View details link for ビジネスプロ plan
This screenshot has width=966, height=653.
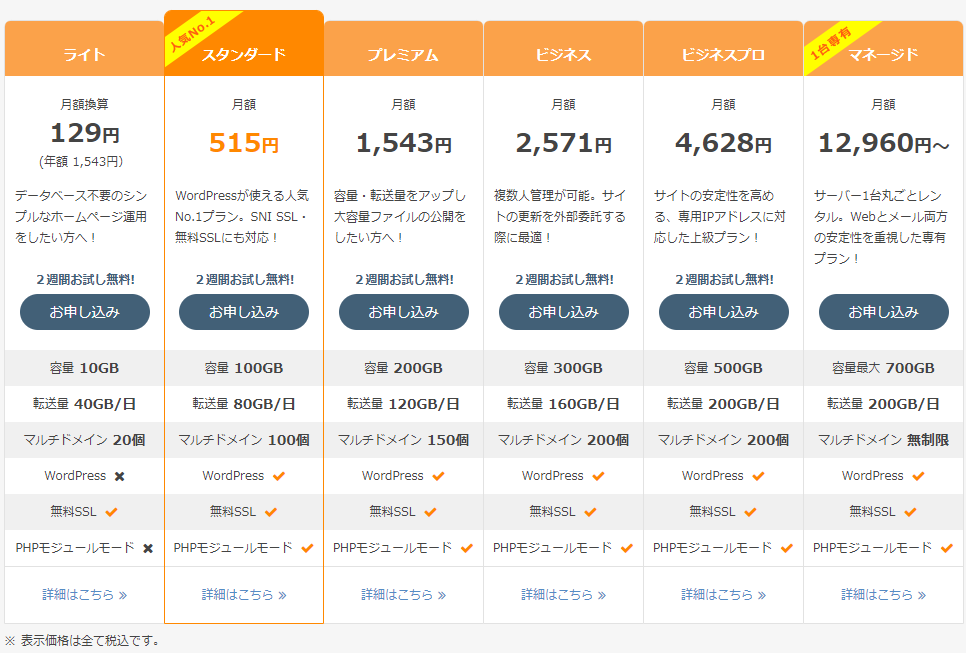723,594
